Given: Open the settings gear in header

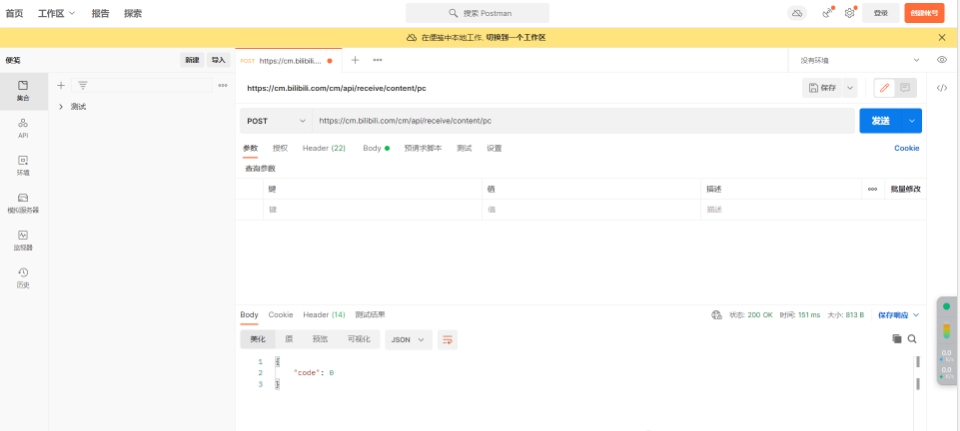Looking at the screenshot, I should [x=849, y=13].
